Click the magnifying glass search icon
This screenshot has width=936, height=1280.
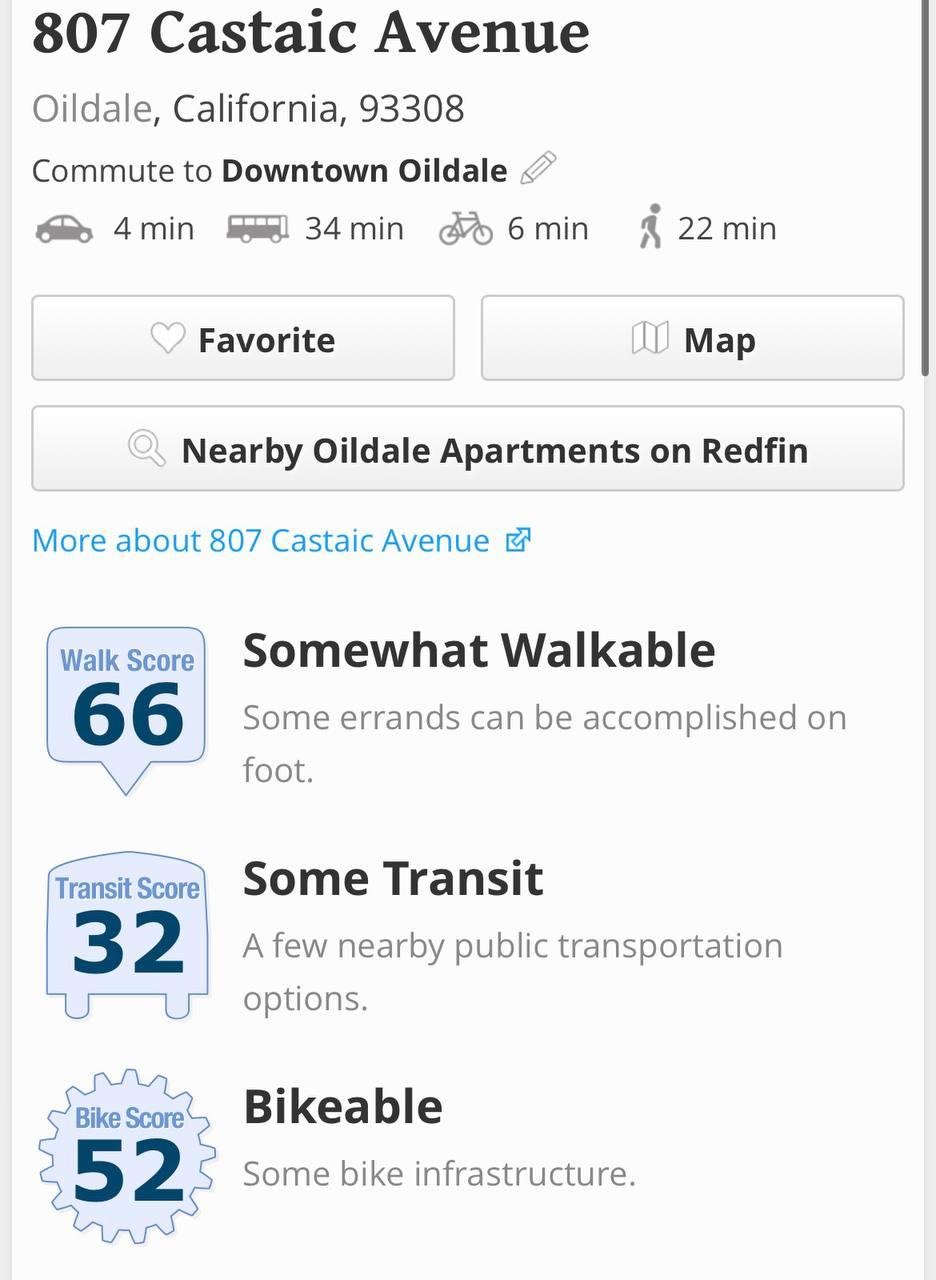(147, 449)
